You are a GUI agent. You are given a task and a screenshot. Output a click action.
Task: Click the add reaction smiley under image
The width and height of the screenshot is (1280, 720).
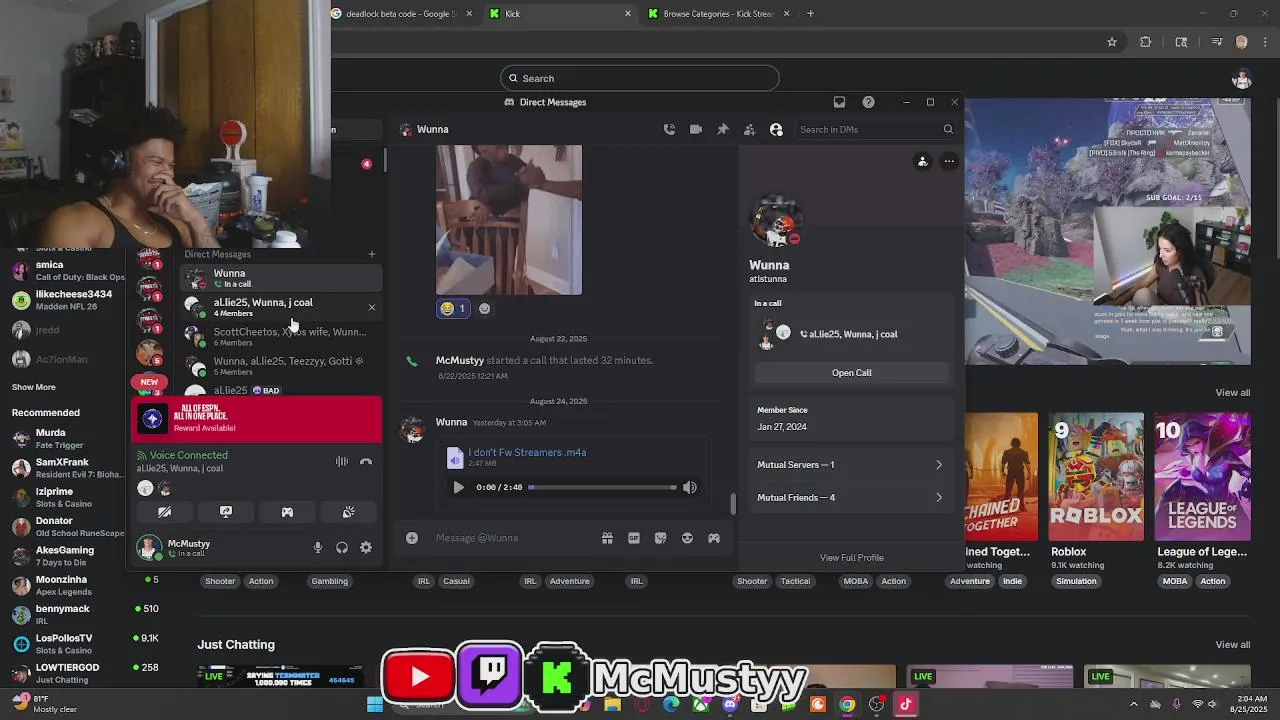click(x=485, y=309)
